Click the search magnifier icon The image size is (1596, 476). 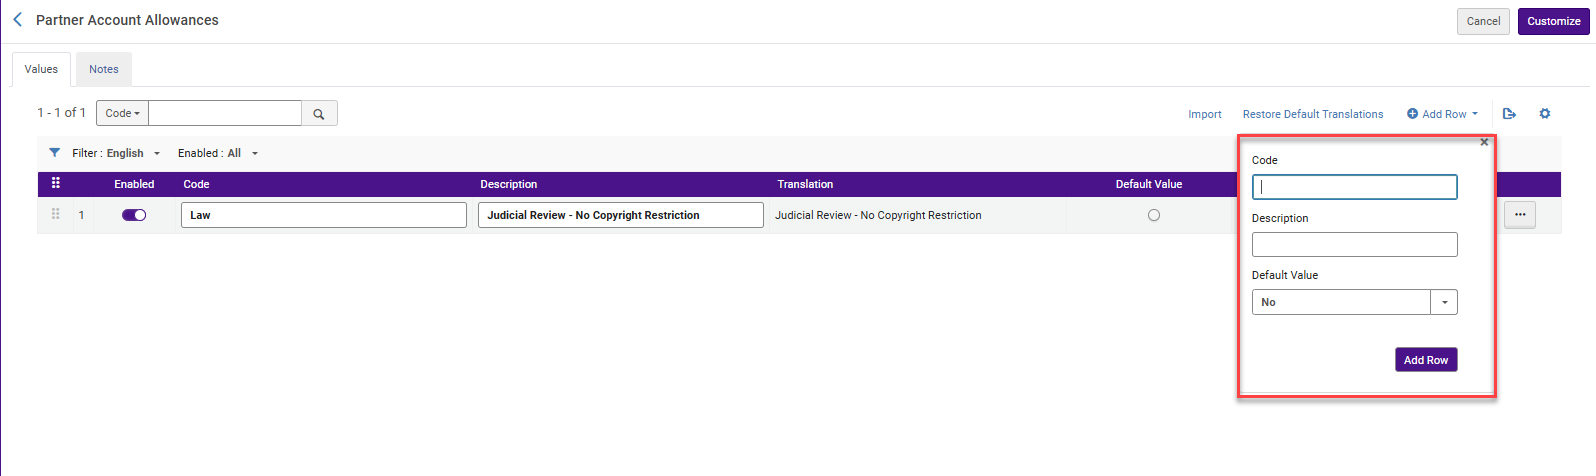pyautogui.click(x=319, y=114)
